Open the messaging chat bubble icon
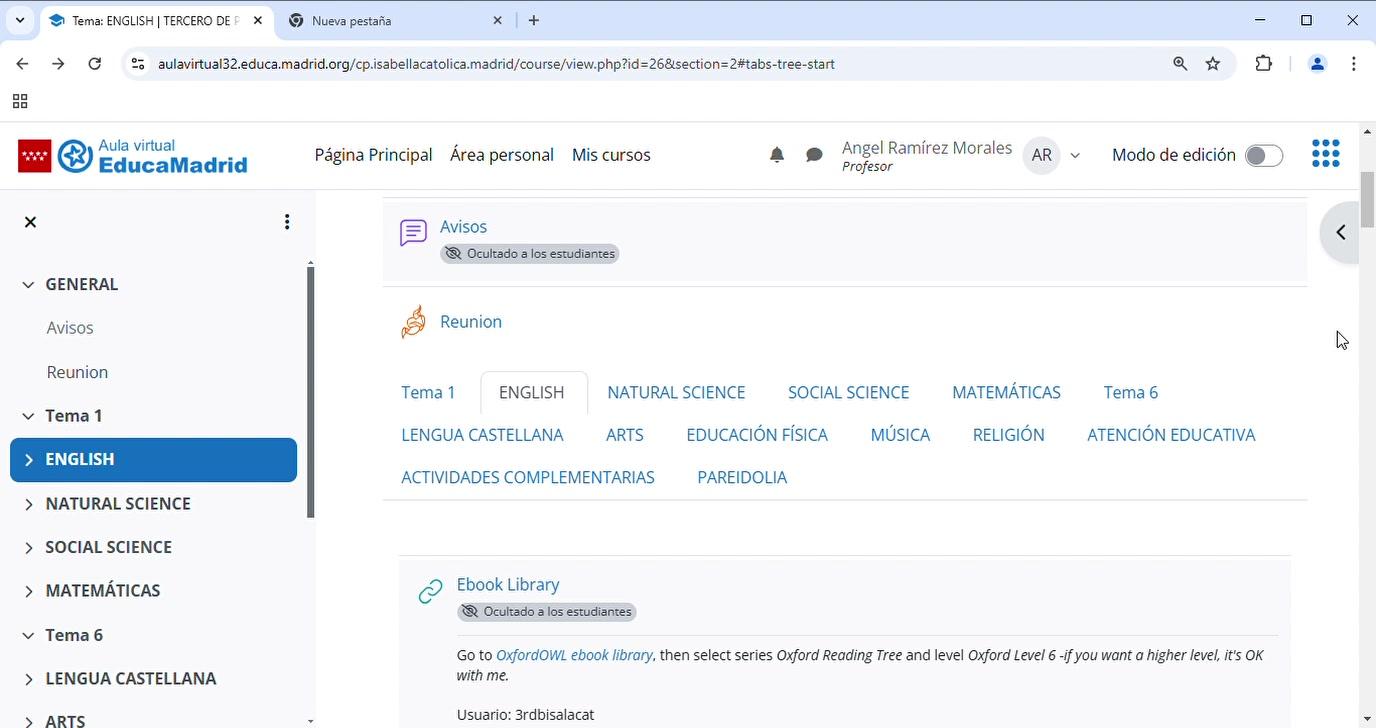This screenshot has height=728, width=1376. click(x=815, y=155)
